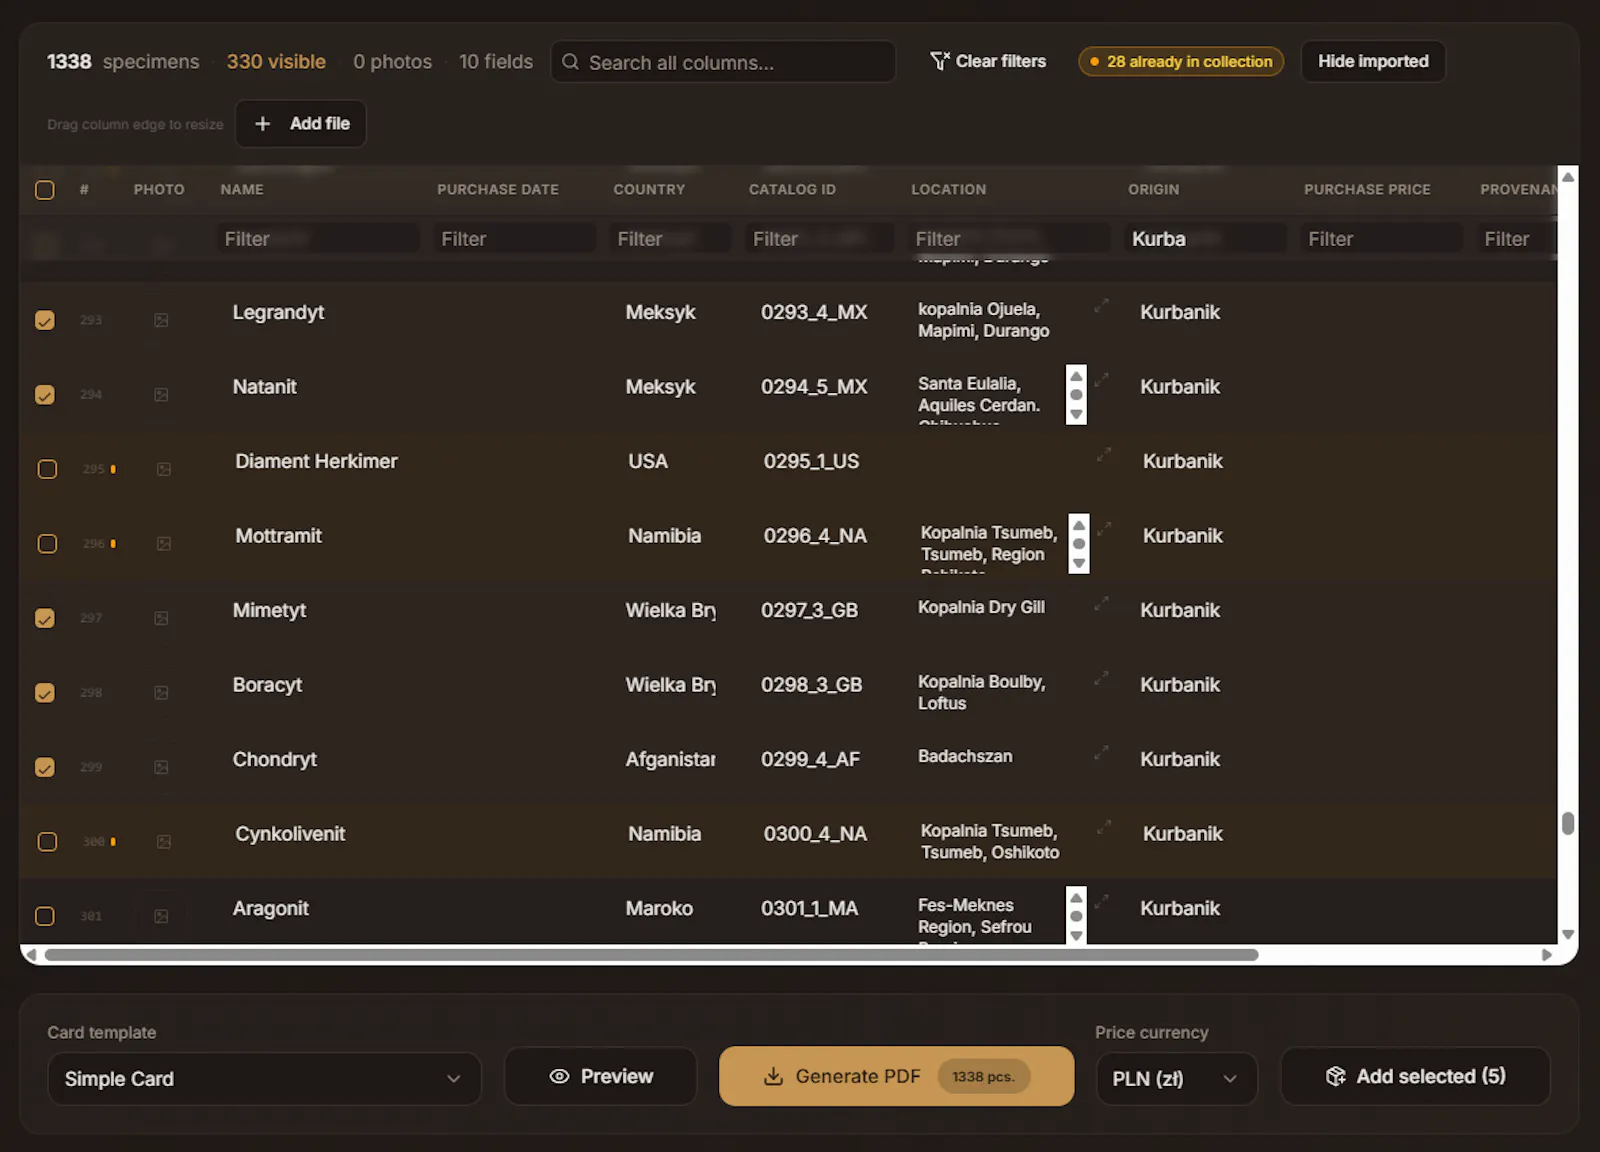The width and height of the screenshot is (1600, 1152).
Task: Sort by the COUNTRY column header
Action: [x=649, y=189]
